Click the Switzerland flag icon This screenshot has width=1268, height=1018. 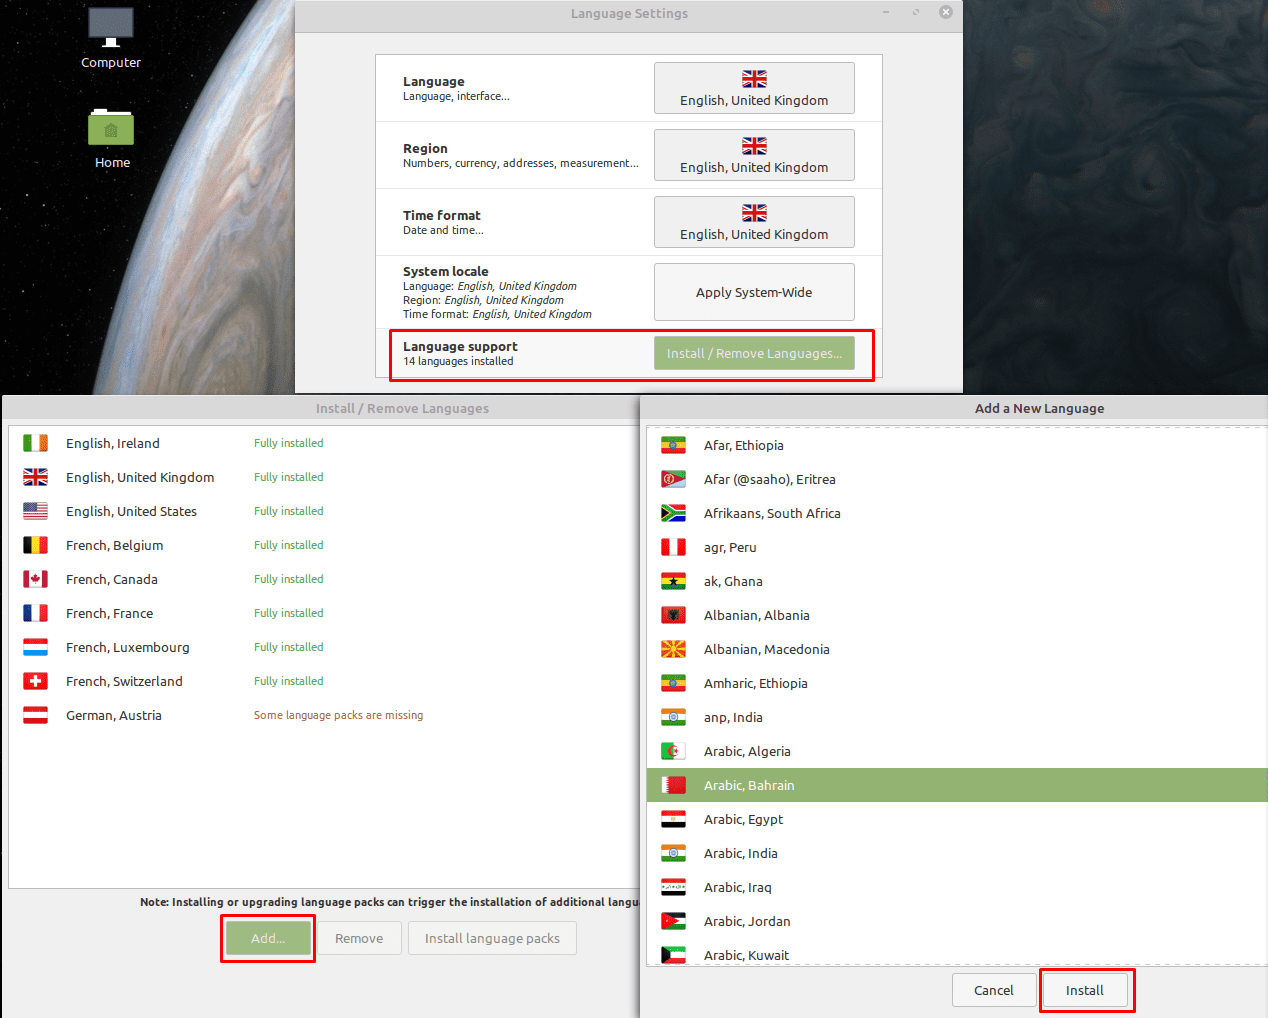point(36,681)
